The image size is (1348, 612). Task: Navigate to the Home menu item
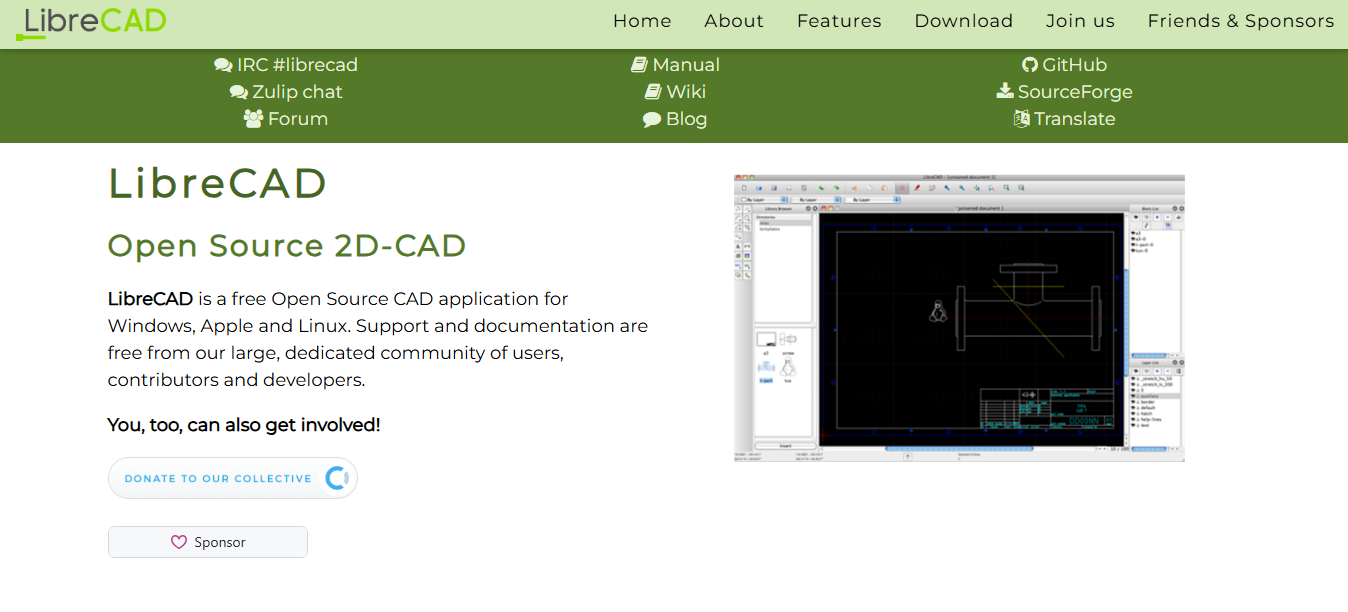tap(642, 21)
